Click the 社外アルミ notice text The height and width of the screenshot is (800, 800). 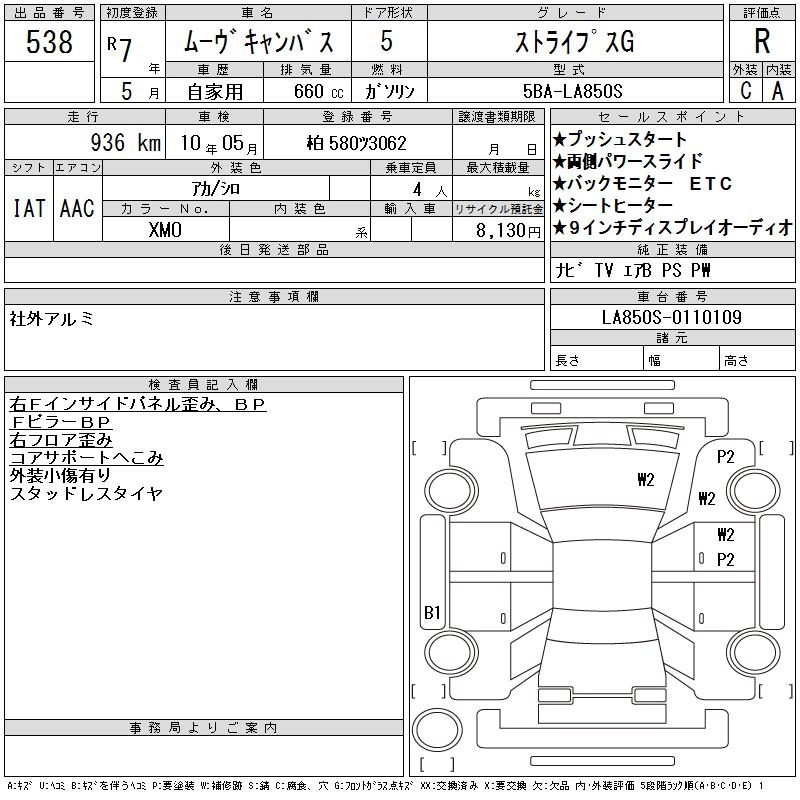point(51,318)
